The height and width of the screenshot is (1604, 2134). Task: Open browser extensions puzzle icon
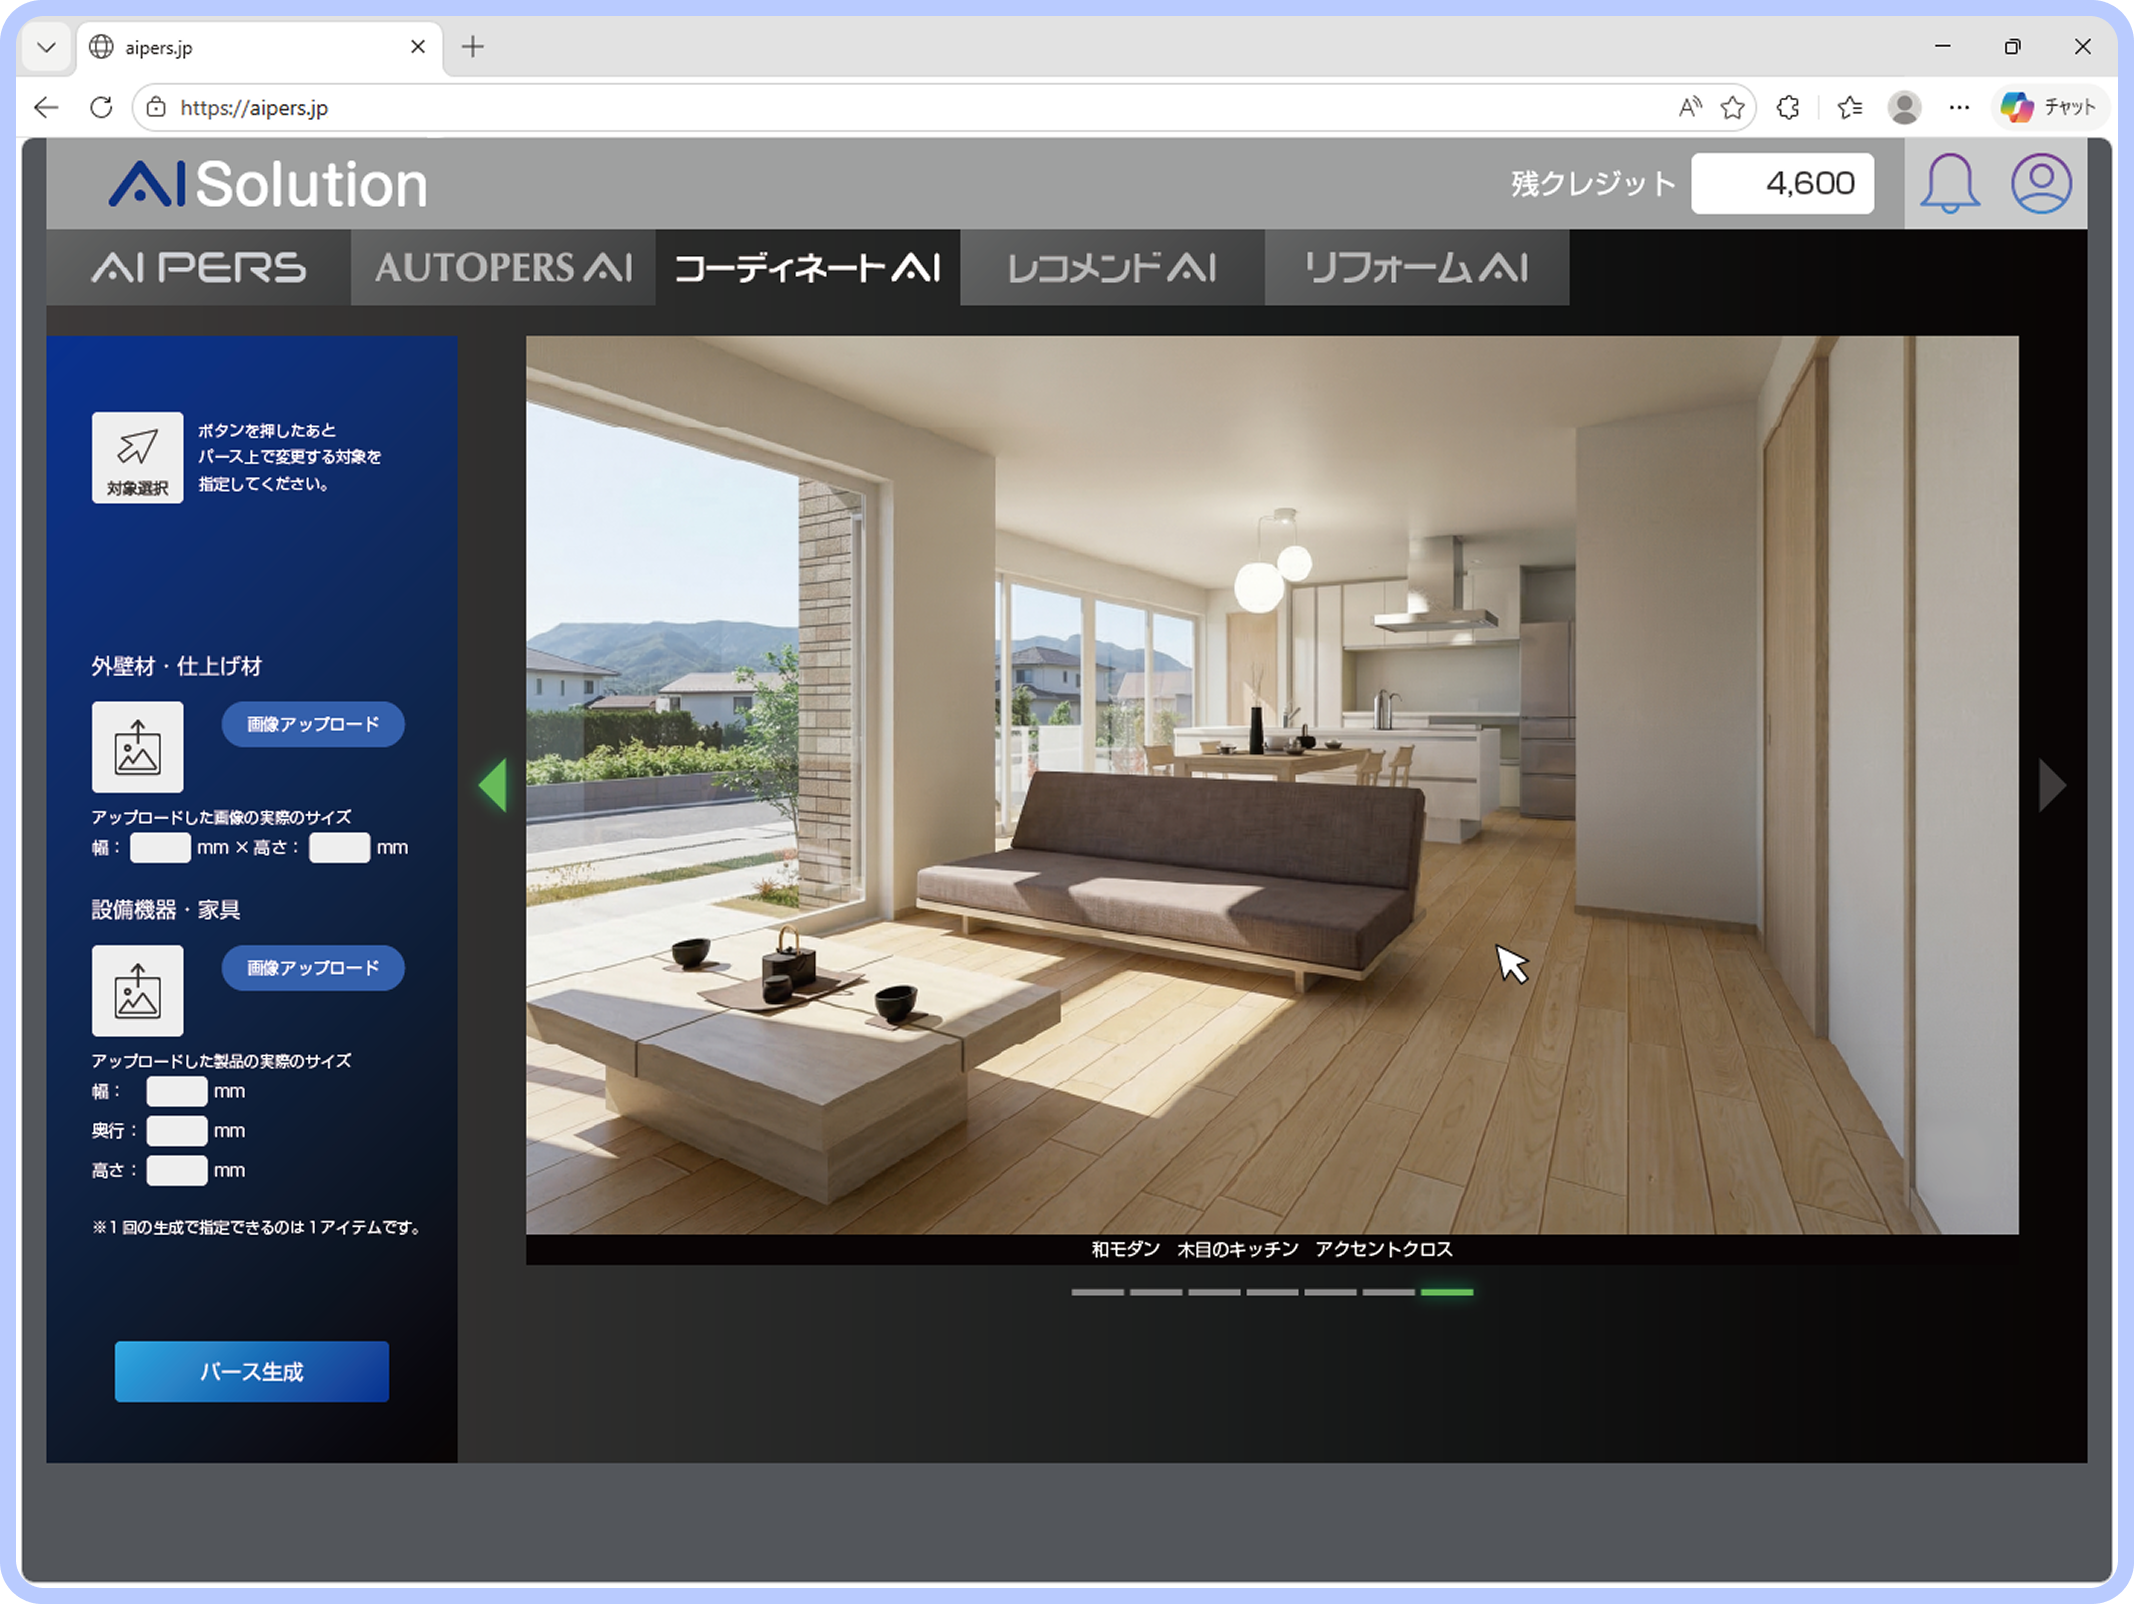(x=1788, y=107)
